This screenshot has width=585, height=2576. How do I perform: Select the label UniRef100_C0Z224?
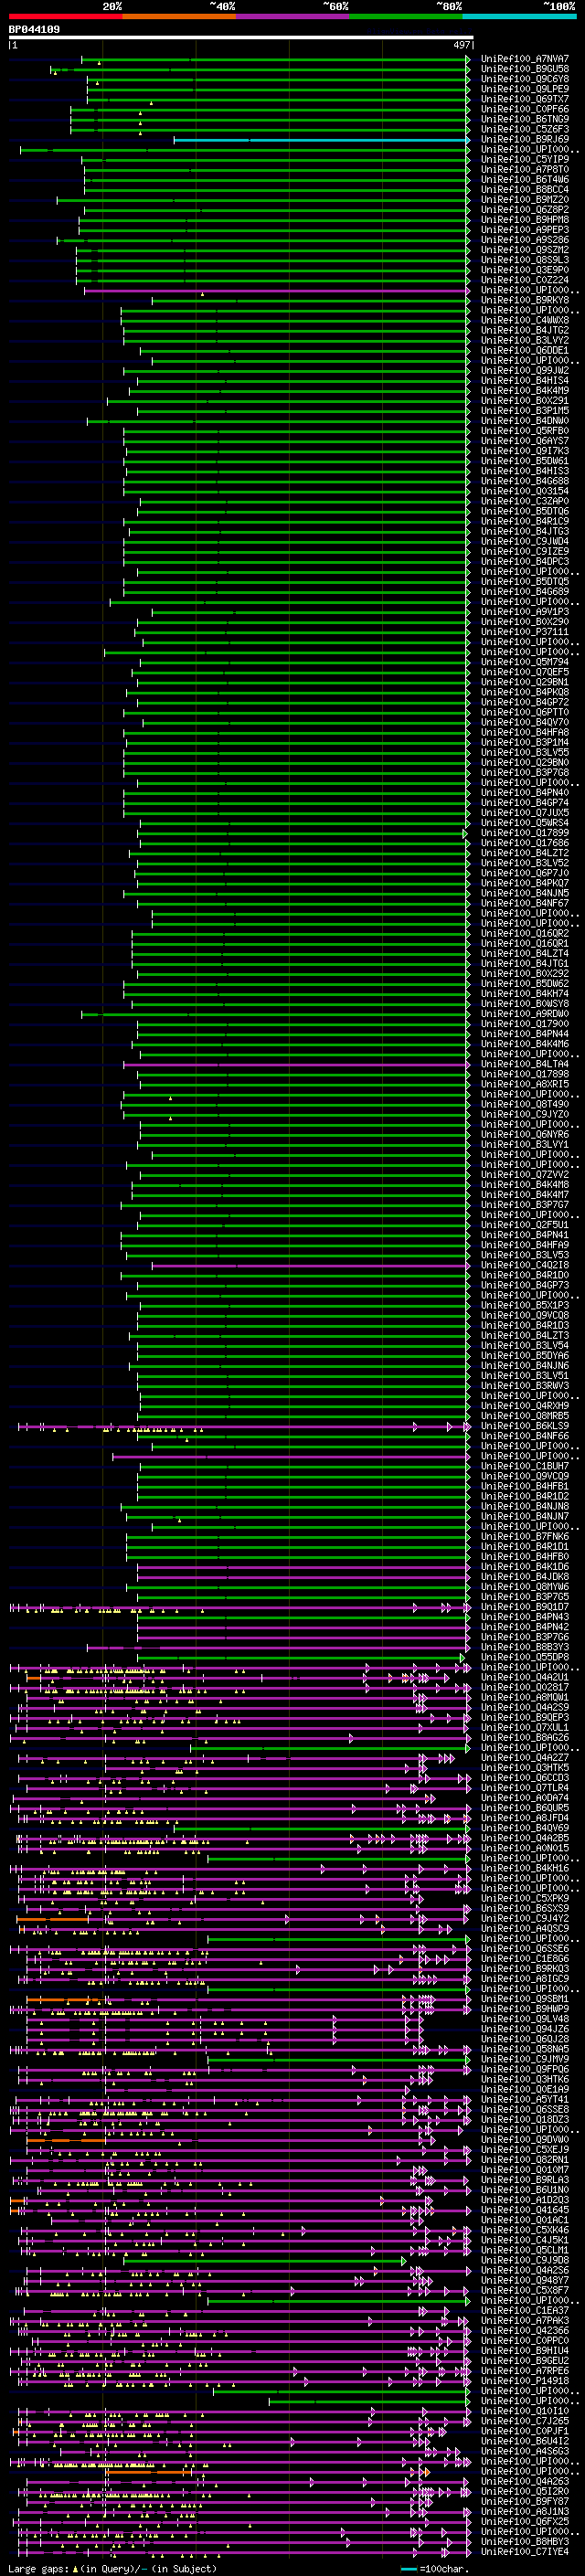[525, 280]
